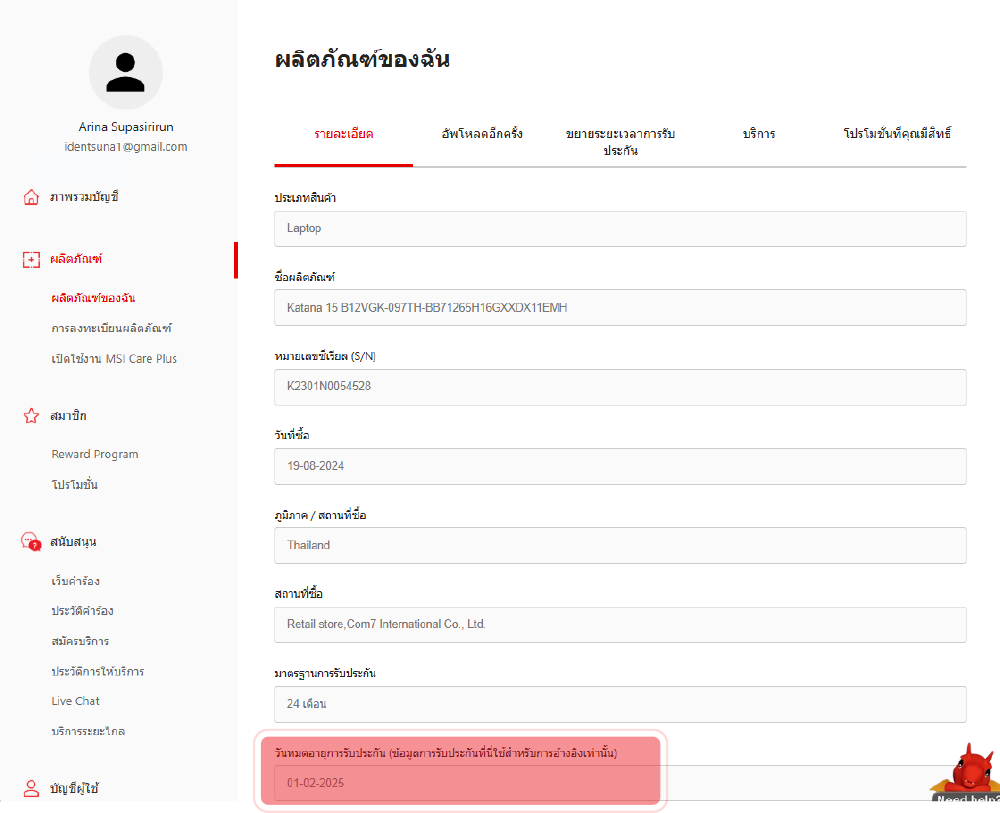Screen dimensions: 1000x813
Task: Select สนับสนุน section in the sidebar
Action: pyautogui.click(x=73, y=542)
